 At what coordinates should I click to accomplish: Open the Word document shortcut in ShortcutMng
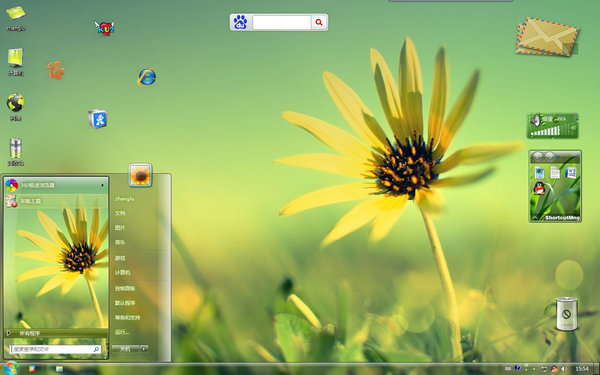571,173
